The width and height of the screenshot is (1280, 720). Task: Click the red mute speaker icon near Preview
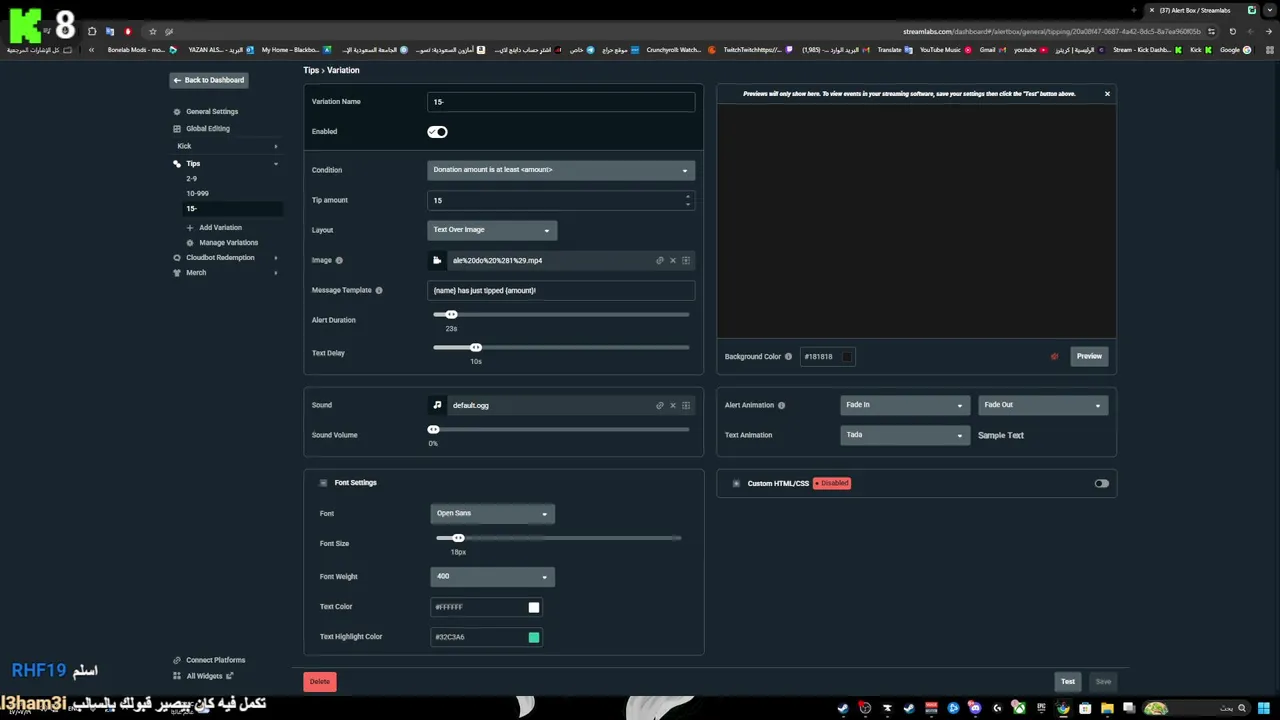pos(1055,357)
